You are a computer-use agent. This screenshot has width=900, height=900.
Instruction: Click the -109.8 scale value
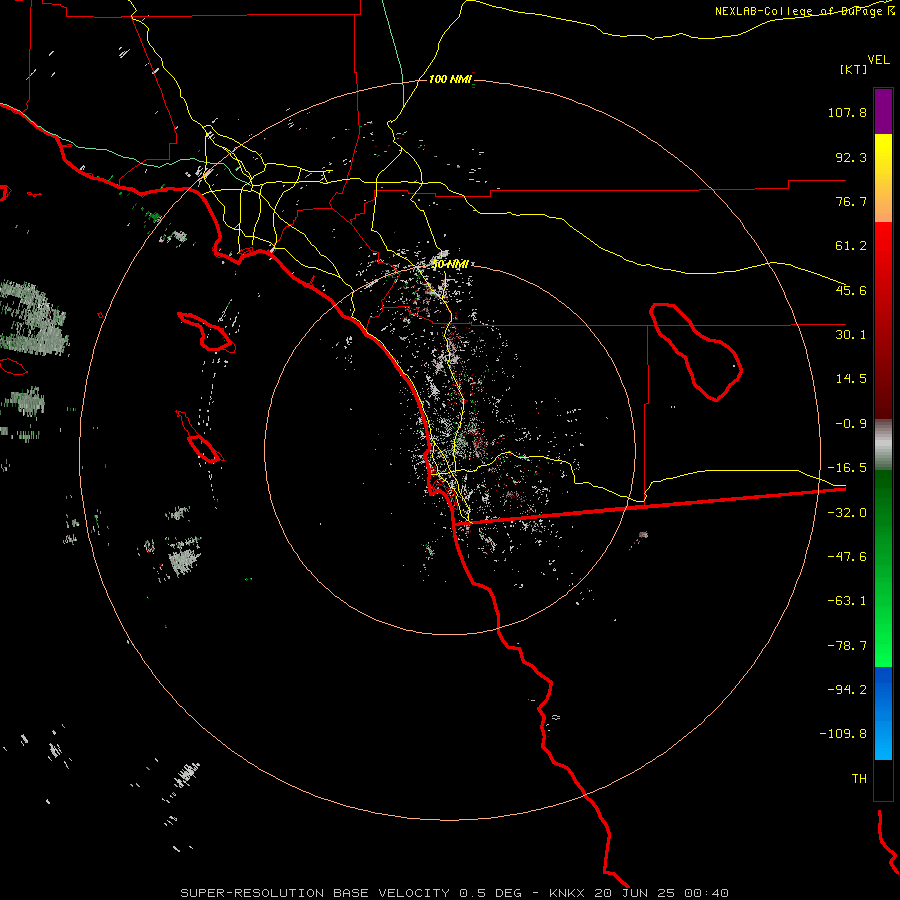(843, 734)
